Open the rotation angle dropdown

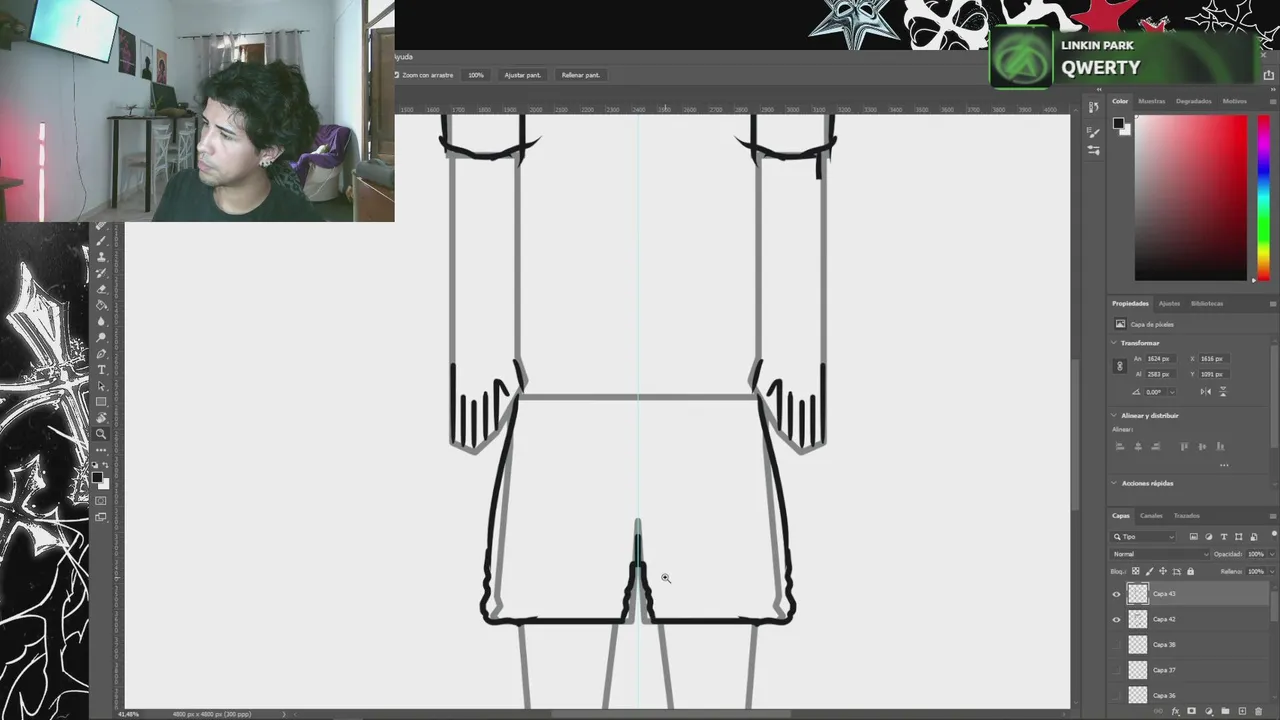tap(1172, 392)
